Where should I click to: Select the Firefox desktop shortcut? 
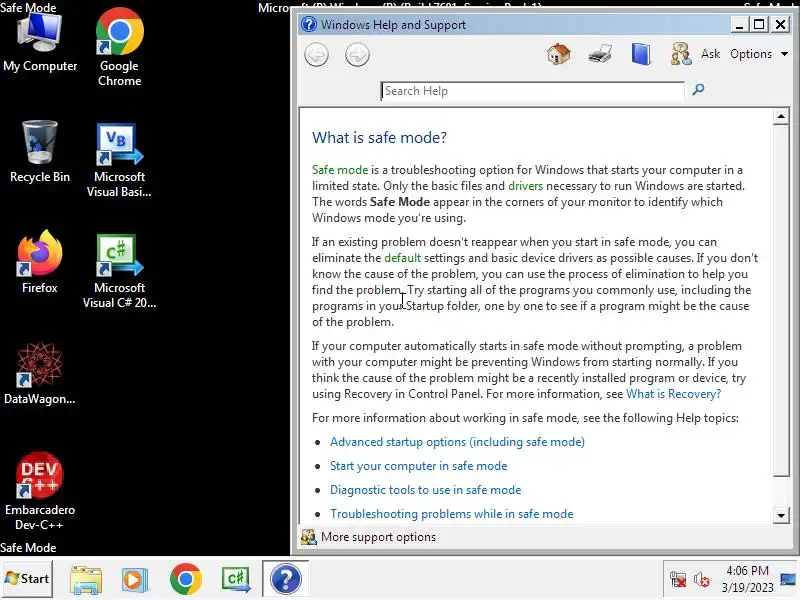pos(40,262)
